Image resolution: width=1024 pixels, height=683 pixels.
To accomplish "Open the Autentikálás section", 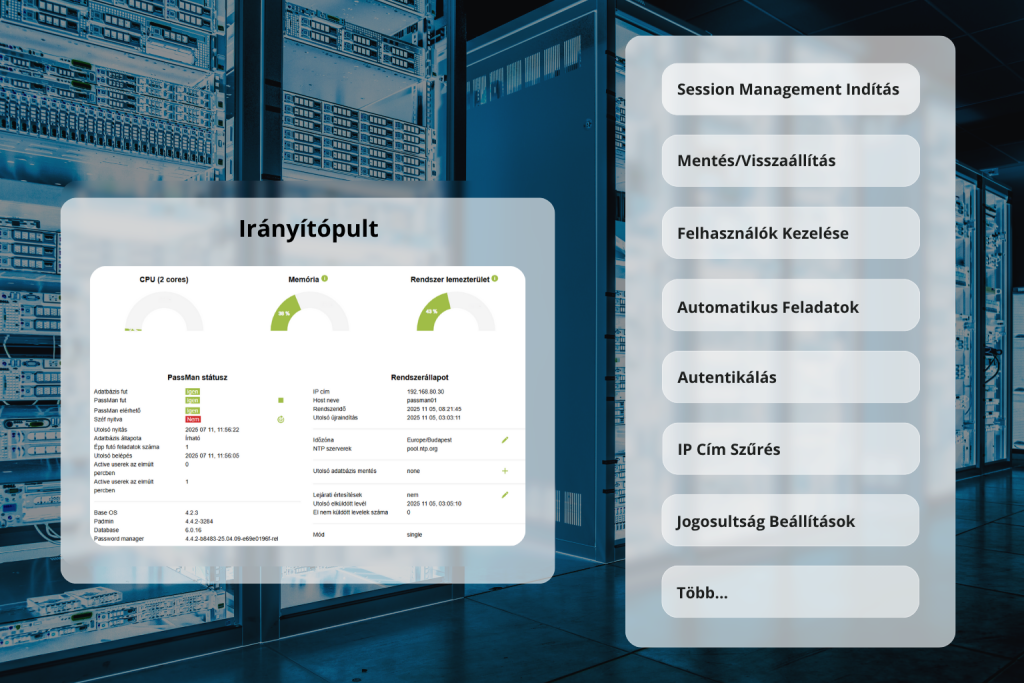I will tap(790, 377).
